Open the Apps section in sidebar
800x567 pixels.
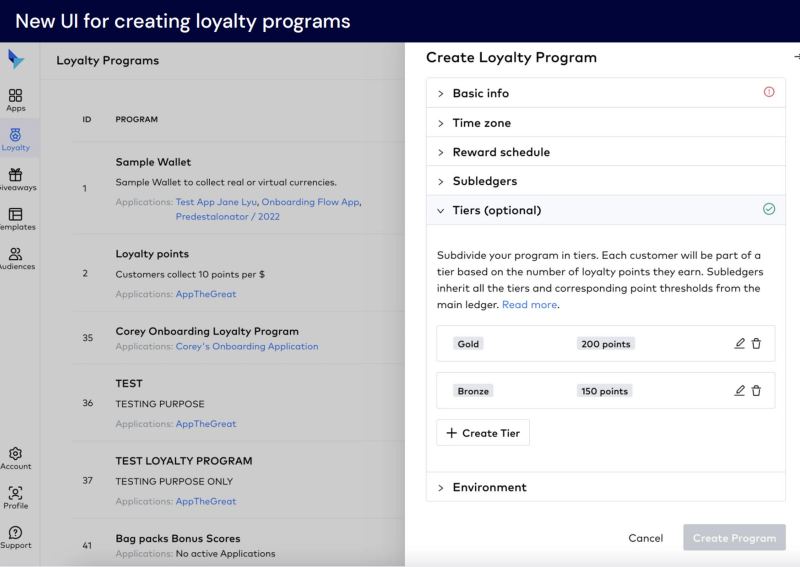pyautogui.click(x=15, y=100)
